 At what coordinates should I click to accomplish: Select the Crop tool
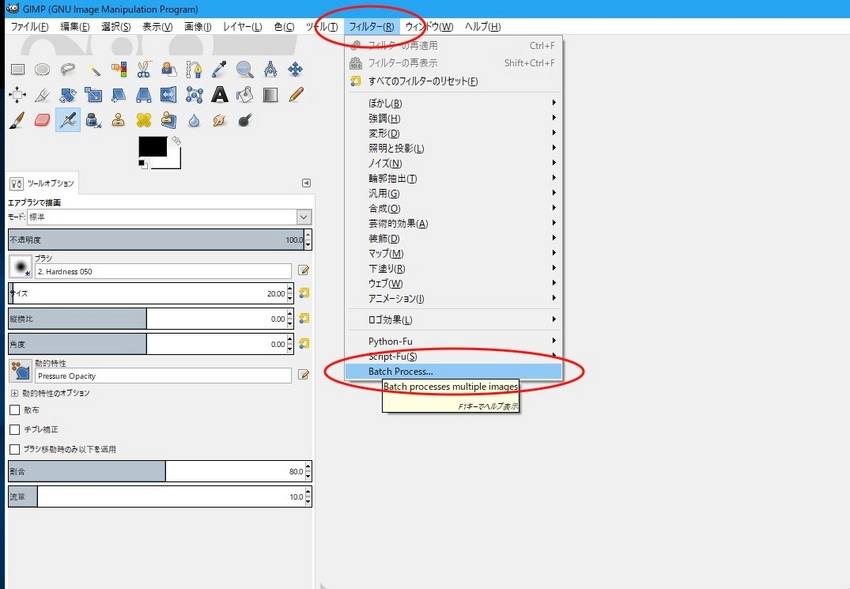pyautogui.click(x=42, y=95)
